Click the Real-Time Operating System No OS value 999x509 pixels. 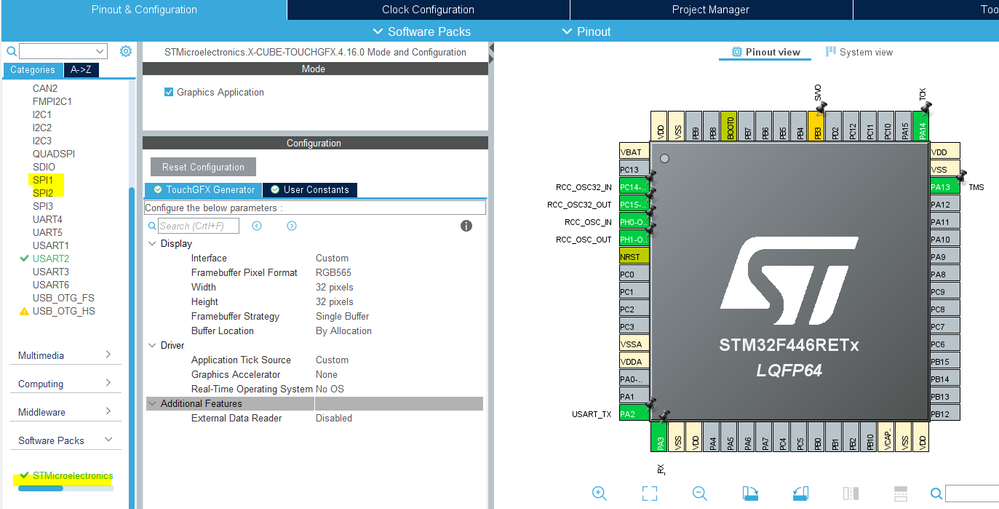329,389
